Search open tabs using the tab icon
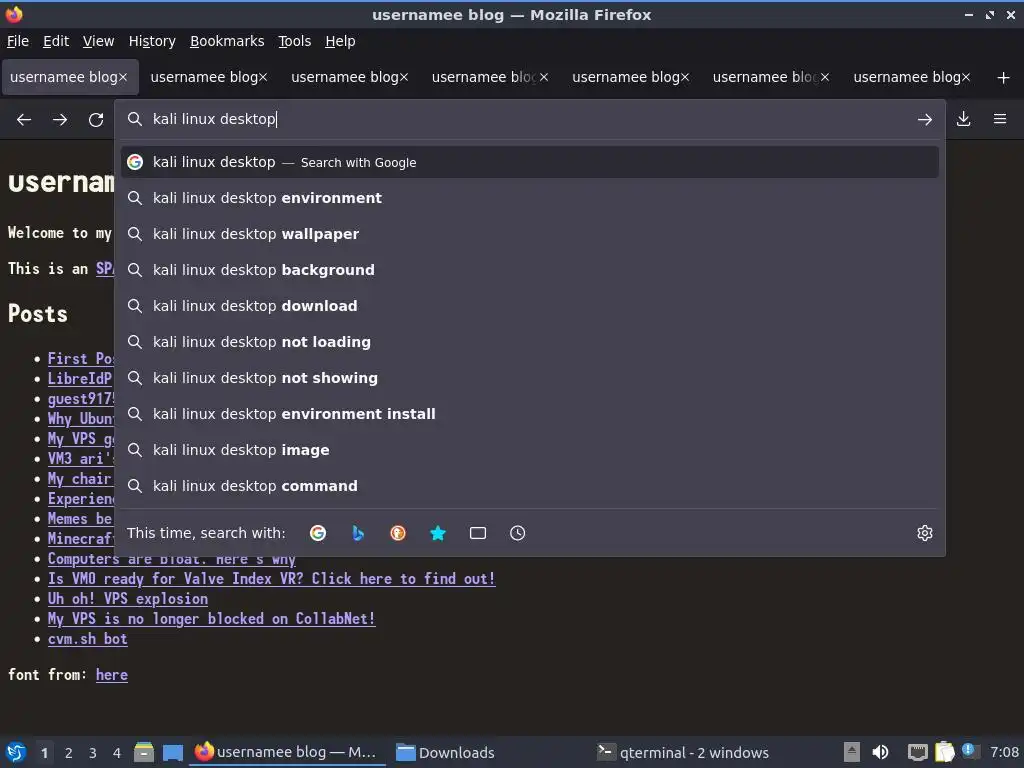This screenshot has width=1024, height=768. 477,533
